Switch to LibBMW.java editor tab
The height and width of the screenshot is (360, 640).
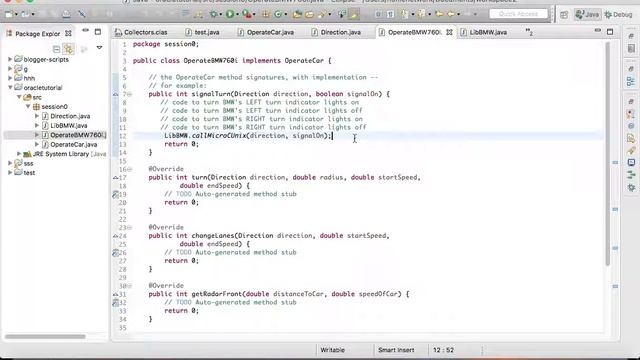pyautogui.click(x=484, y=32)
